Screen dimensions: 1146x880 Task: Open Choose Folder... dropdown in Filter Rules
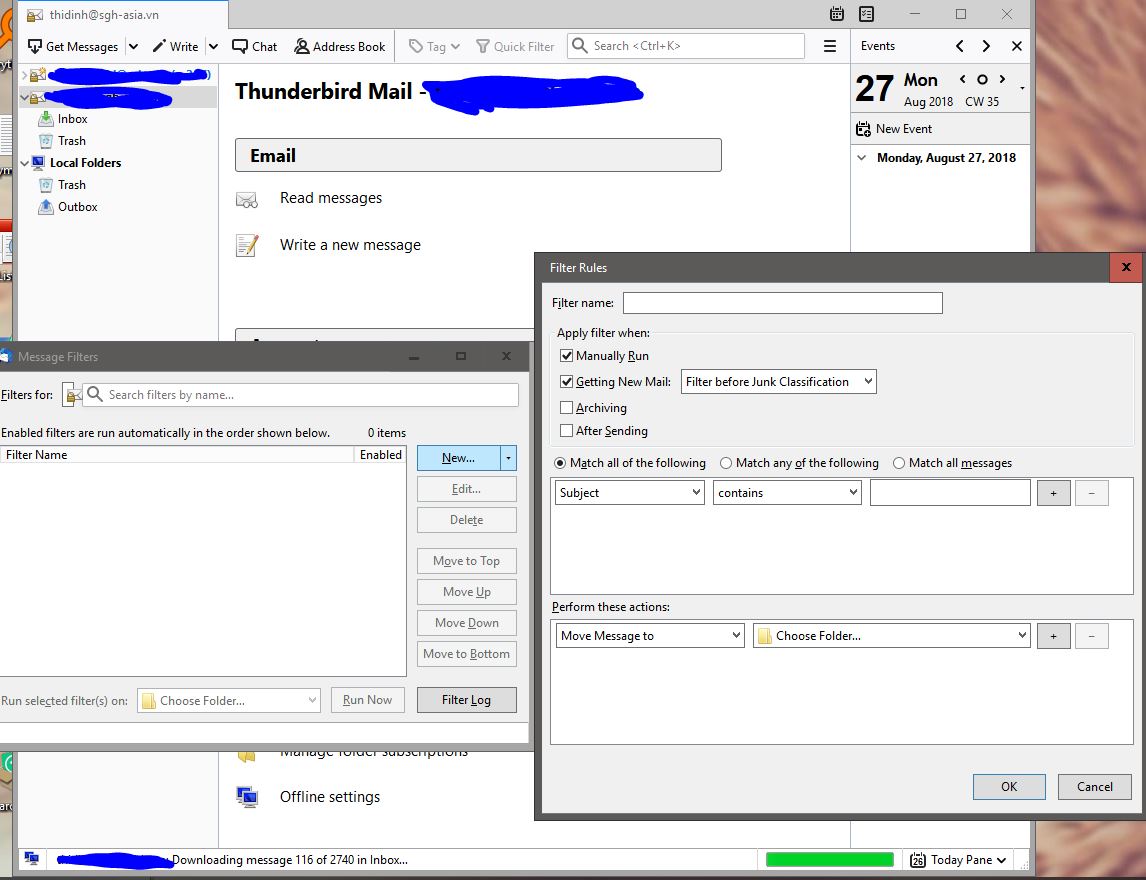pyautogui.click(x=892, y=635)
